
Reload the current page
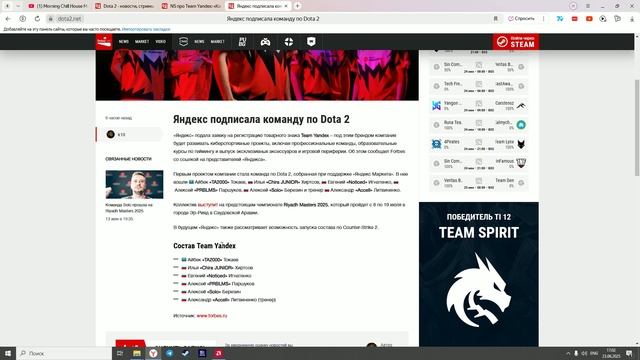click(37, 19)
